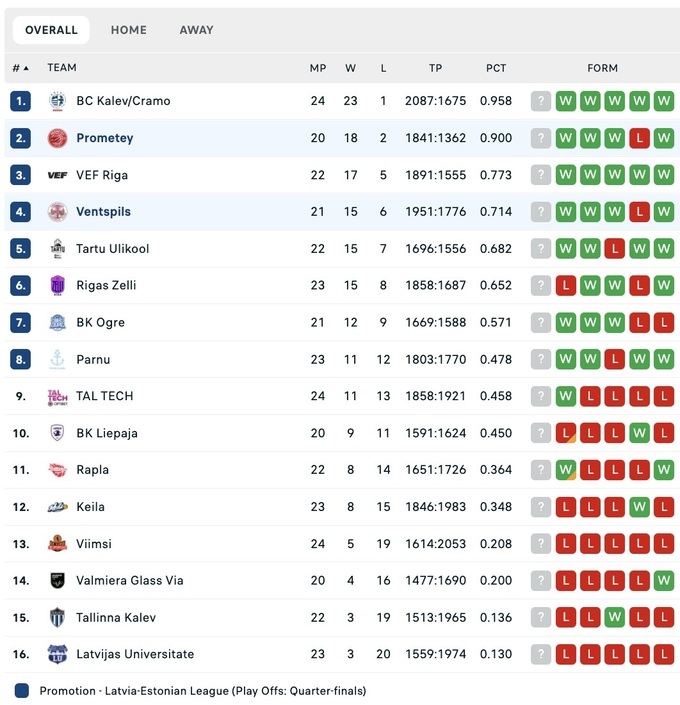Screen dimensions: 680x705
Task: Click the Latvijas Universitate team logo
Action: pos(57,655)
